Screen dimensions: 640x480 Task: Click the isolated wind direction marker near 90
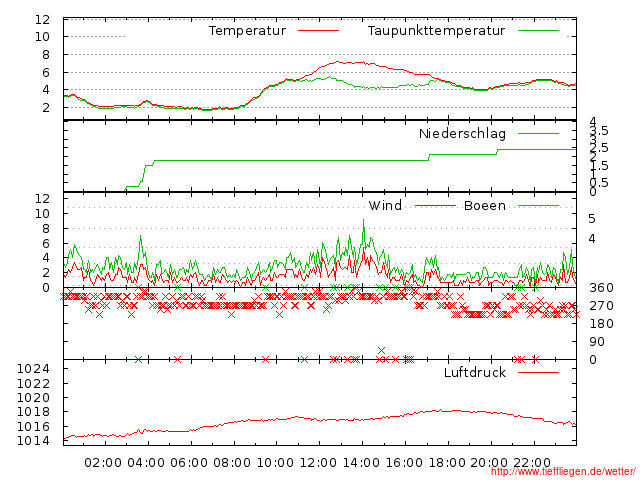click(381, 350)
